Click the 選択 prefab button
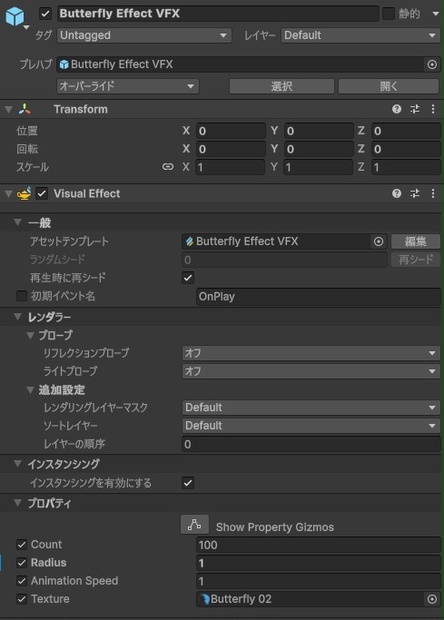 [282, 86]
